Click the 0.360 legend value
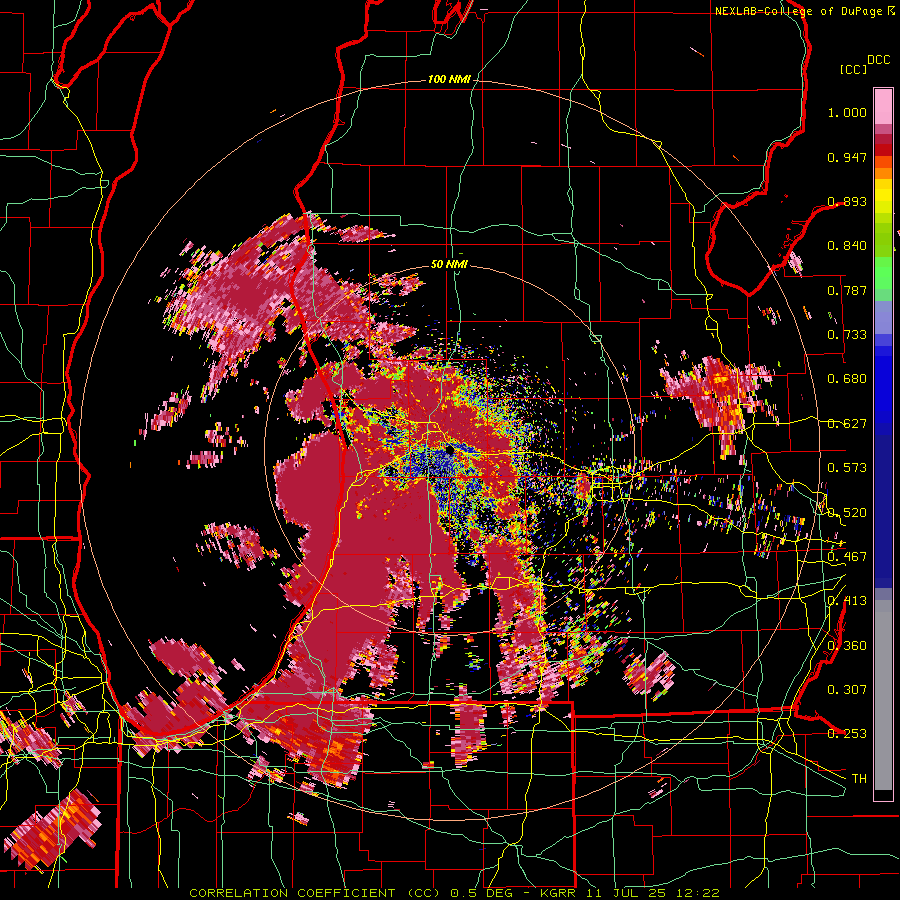Image resolution: width=900 pixels, height=900 pixels. 847,646
